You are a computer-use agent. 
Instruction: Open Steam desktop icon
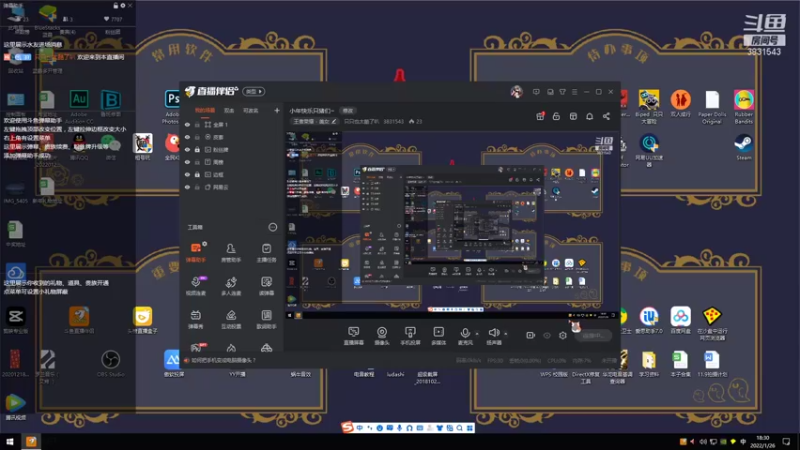click(743, 148)
